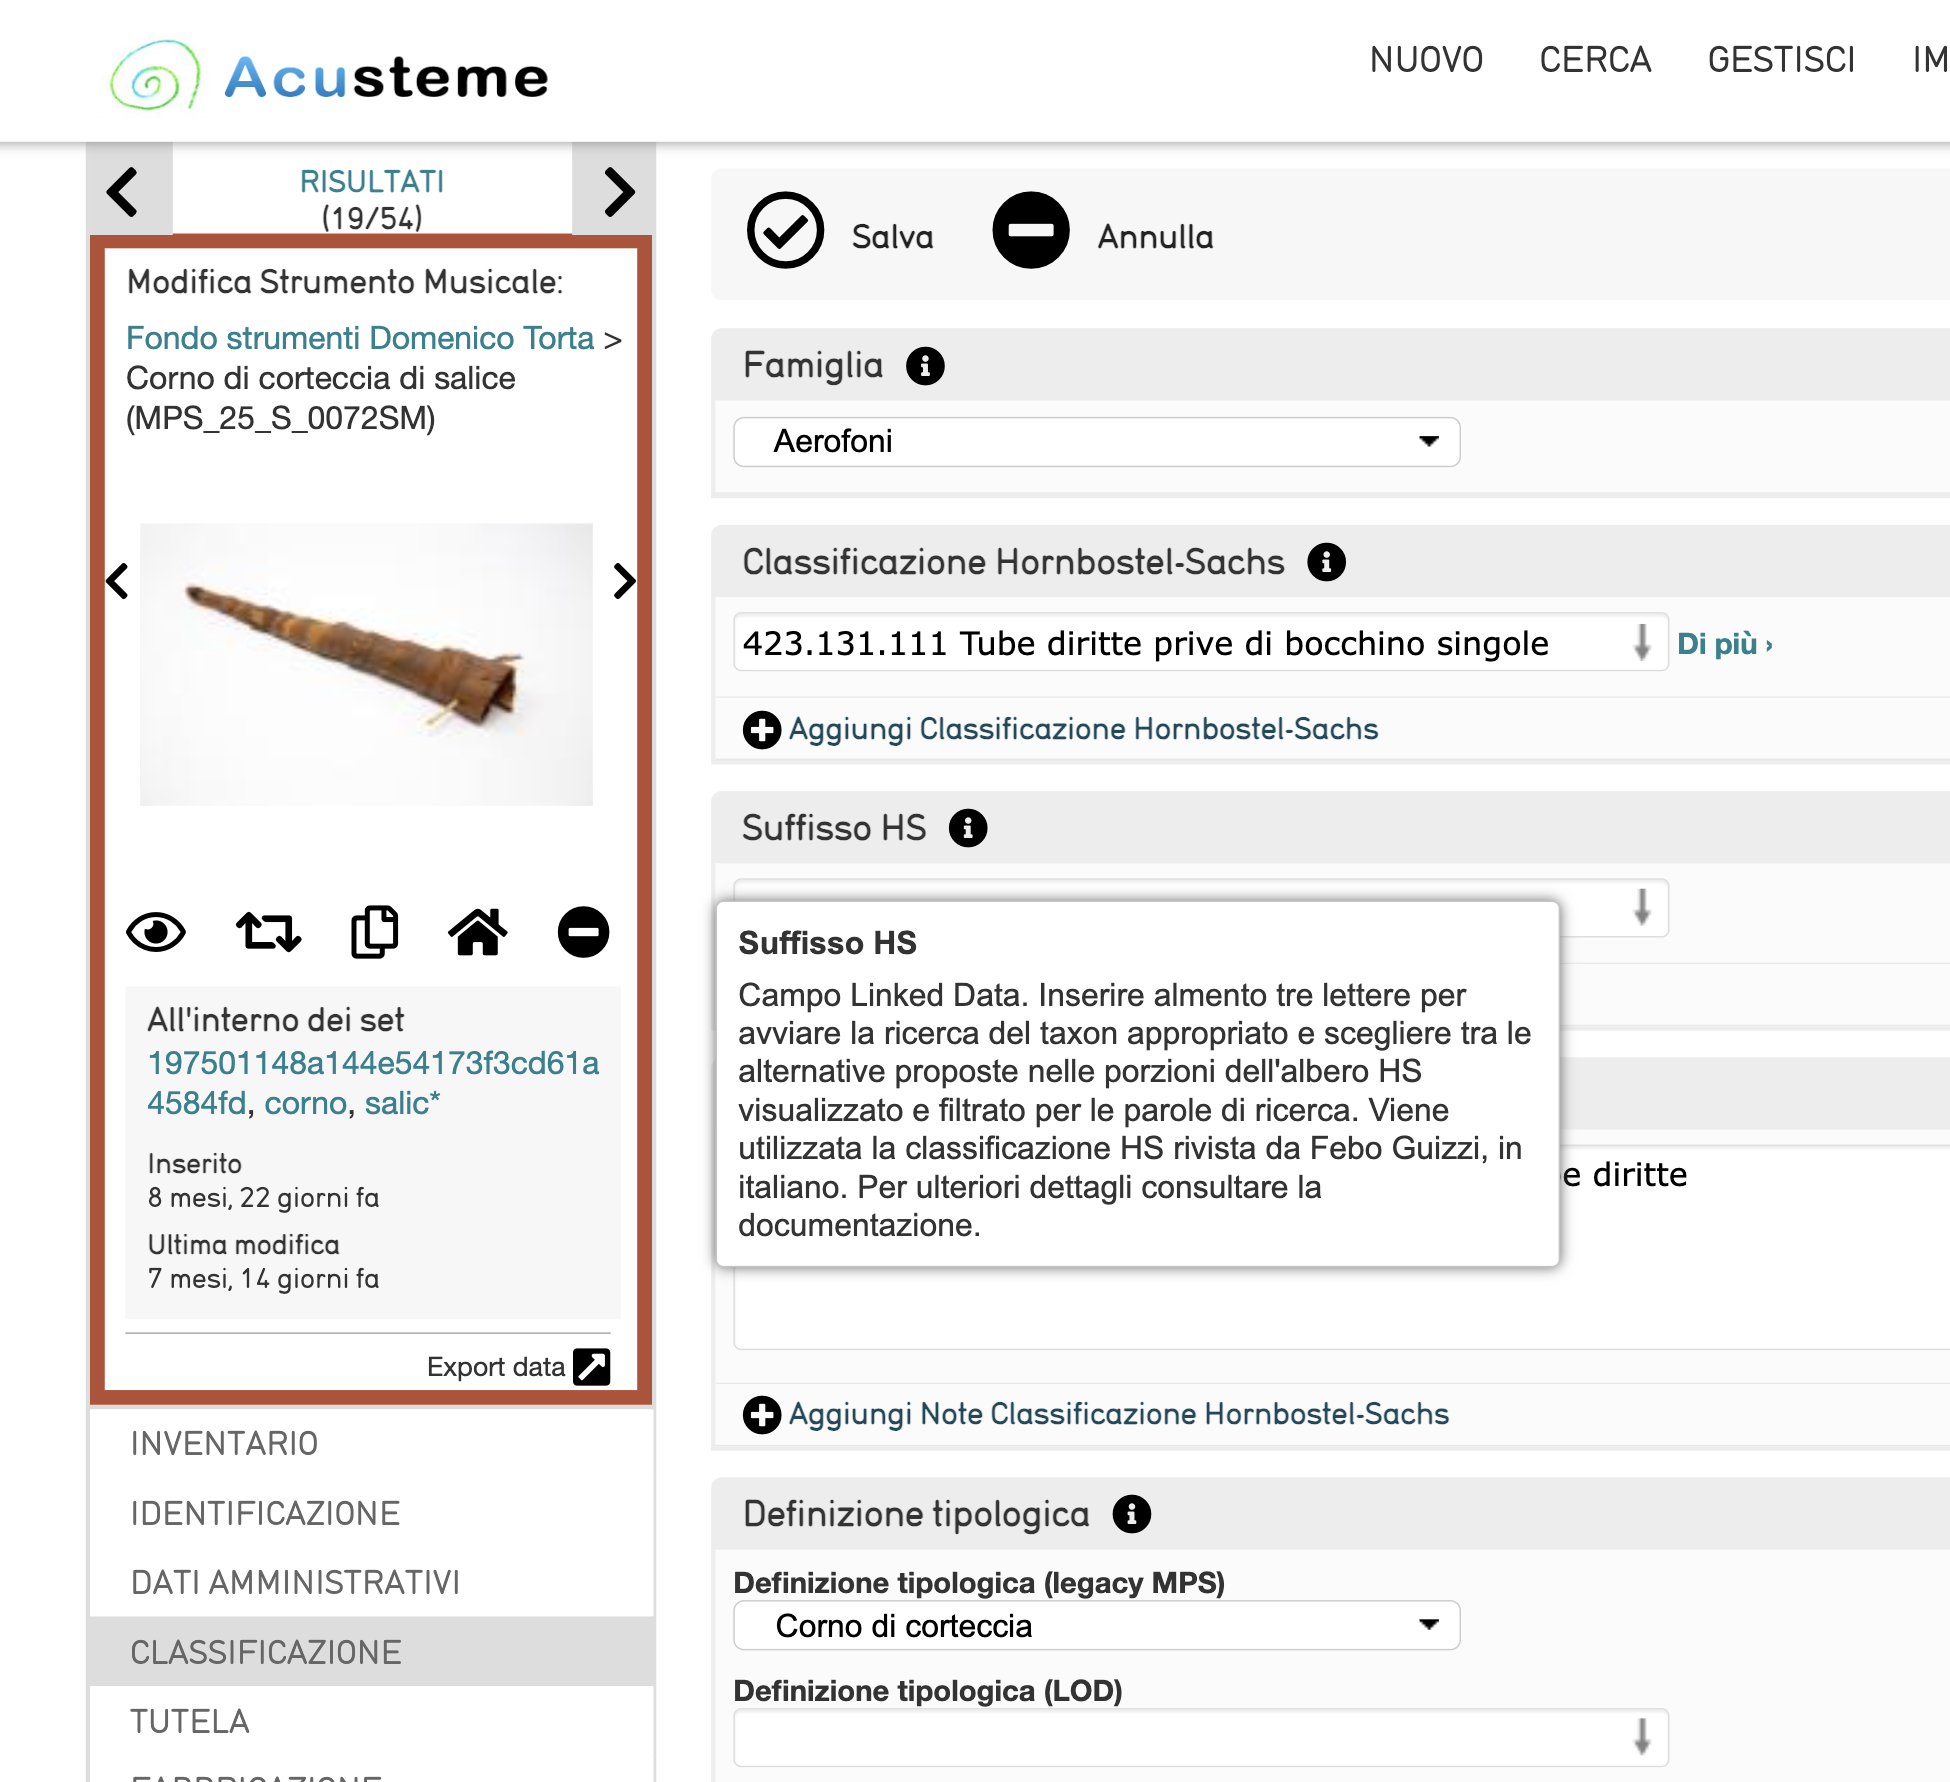Click the Salva checkmark icon
The width and height of the screenshot is (1950, 1782).
click(x=785, y=231)
